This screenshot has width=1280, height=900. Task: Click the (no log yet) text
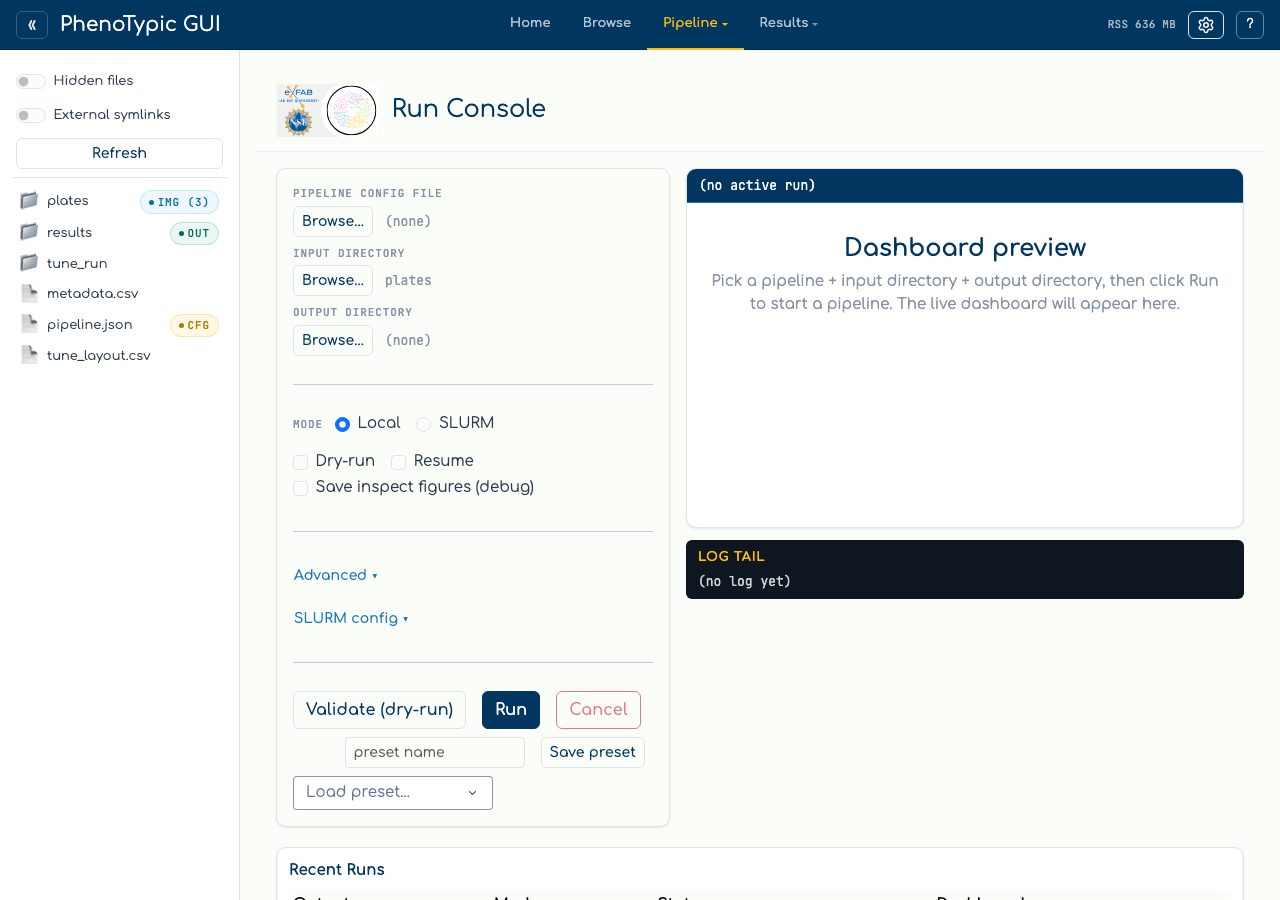pyautogui.click(x=744, y=581)
